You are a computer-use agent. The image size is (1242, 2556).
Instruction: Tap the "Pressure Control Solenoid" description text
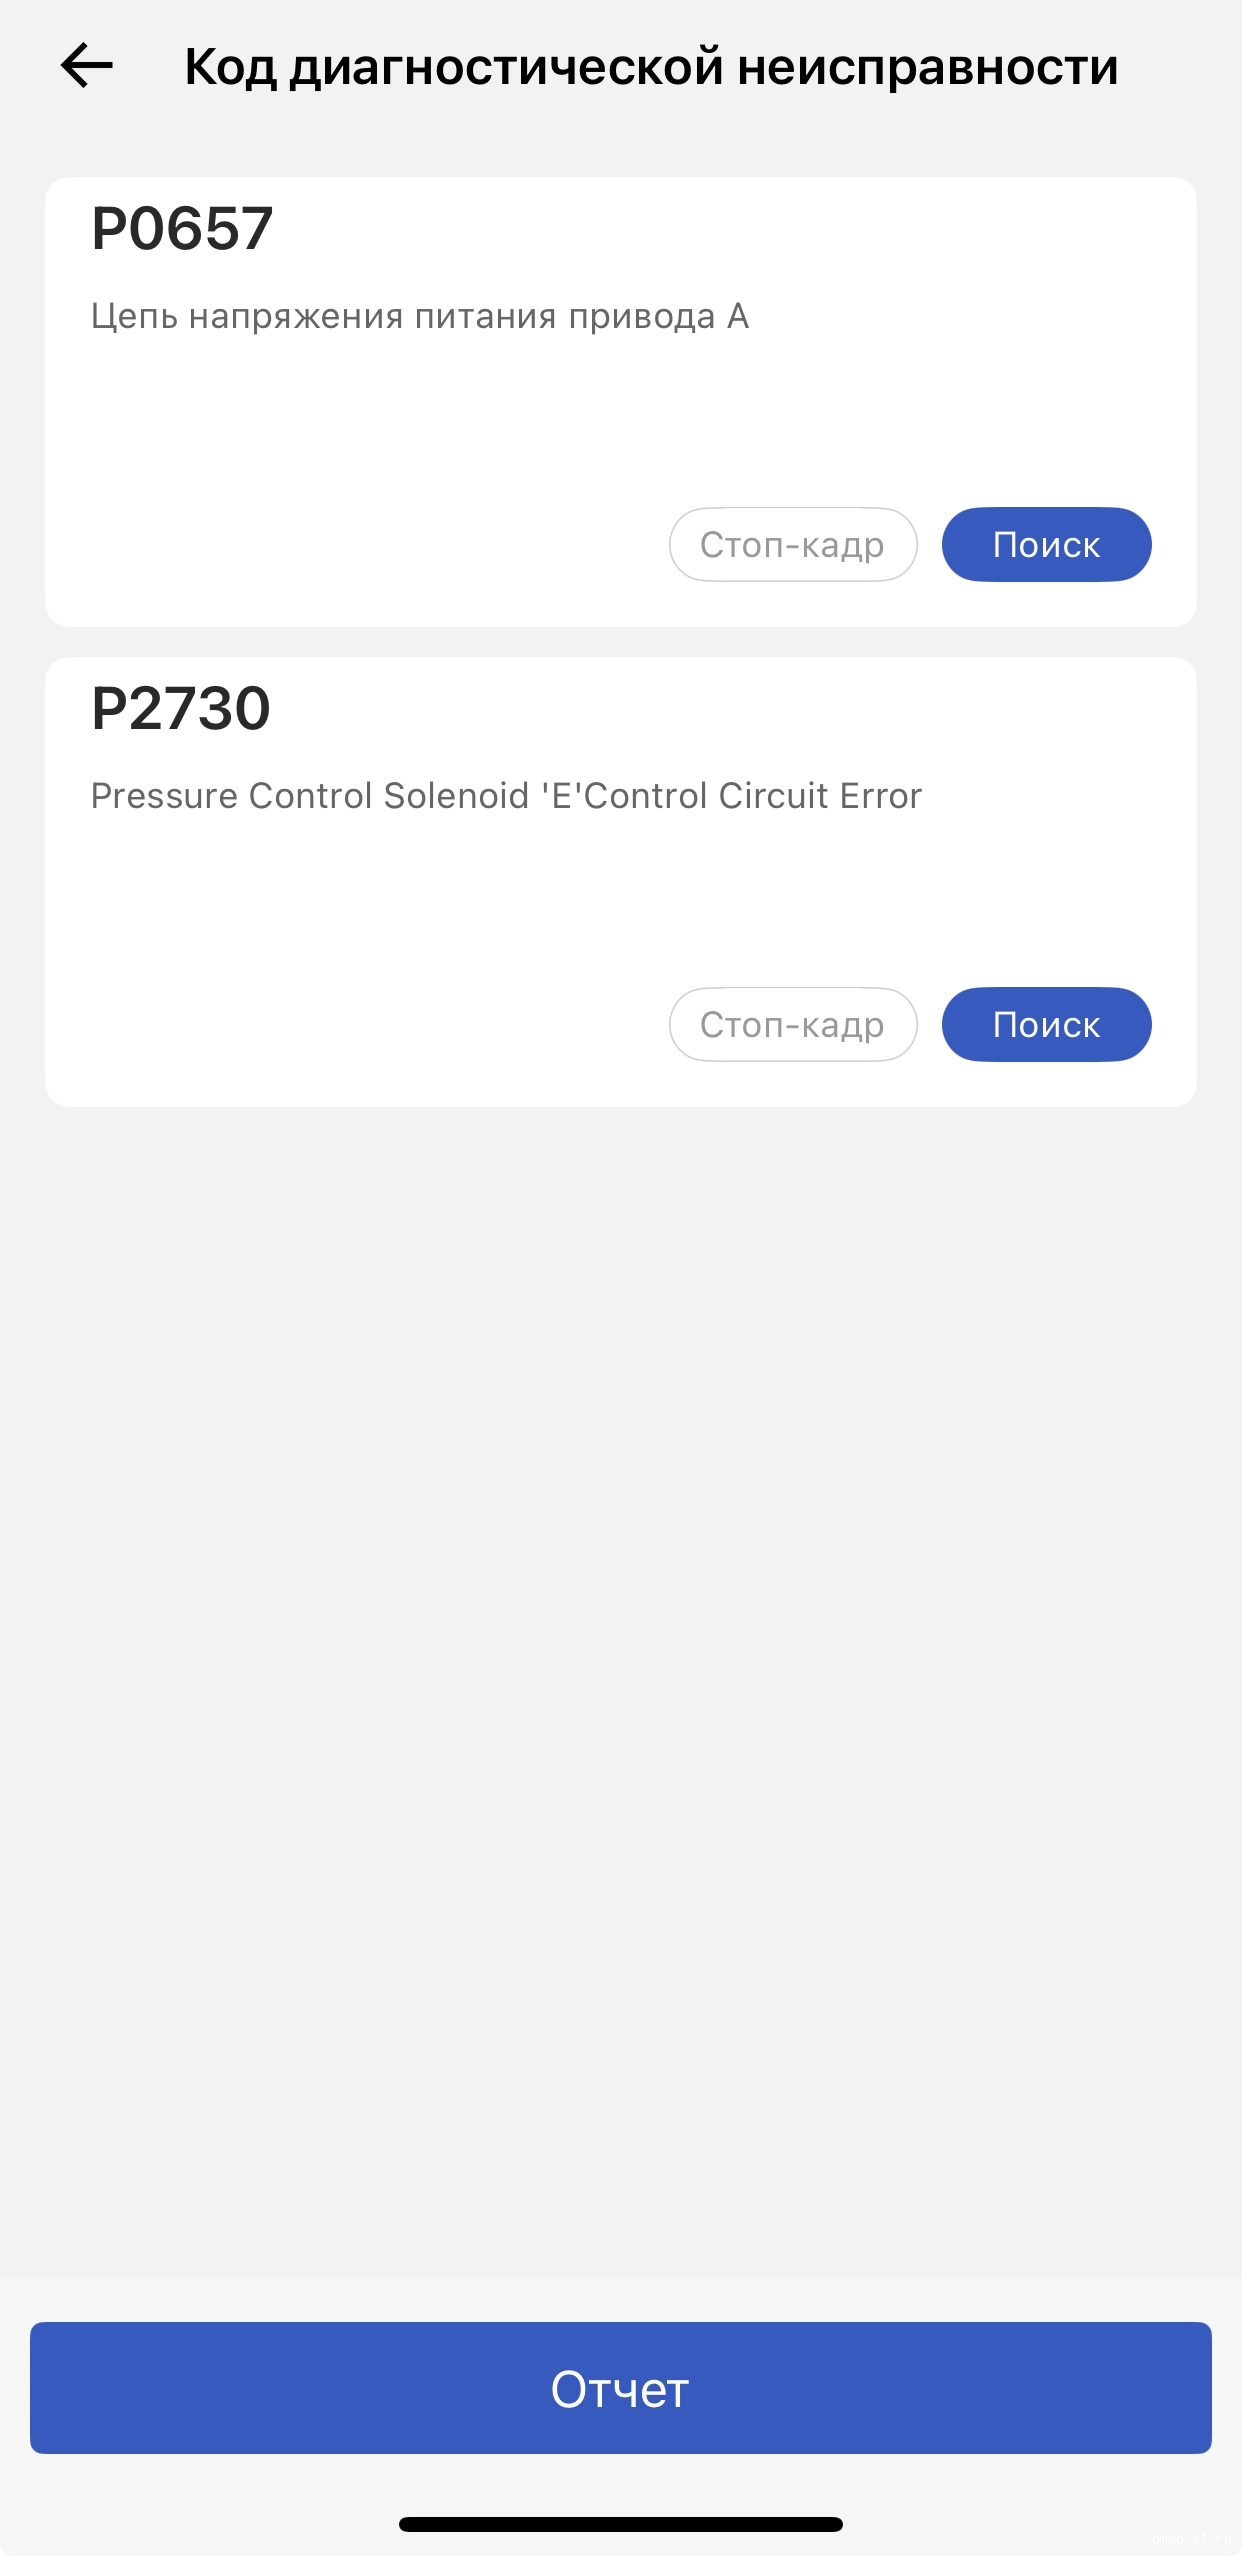[x=506, y=796]
